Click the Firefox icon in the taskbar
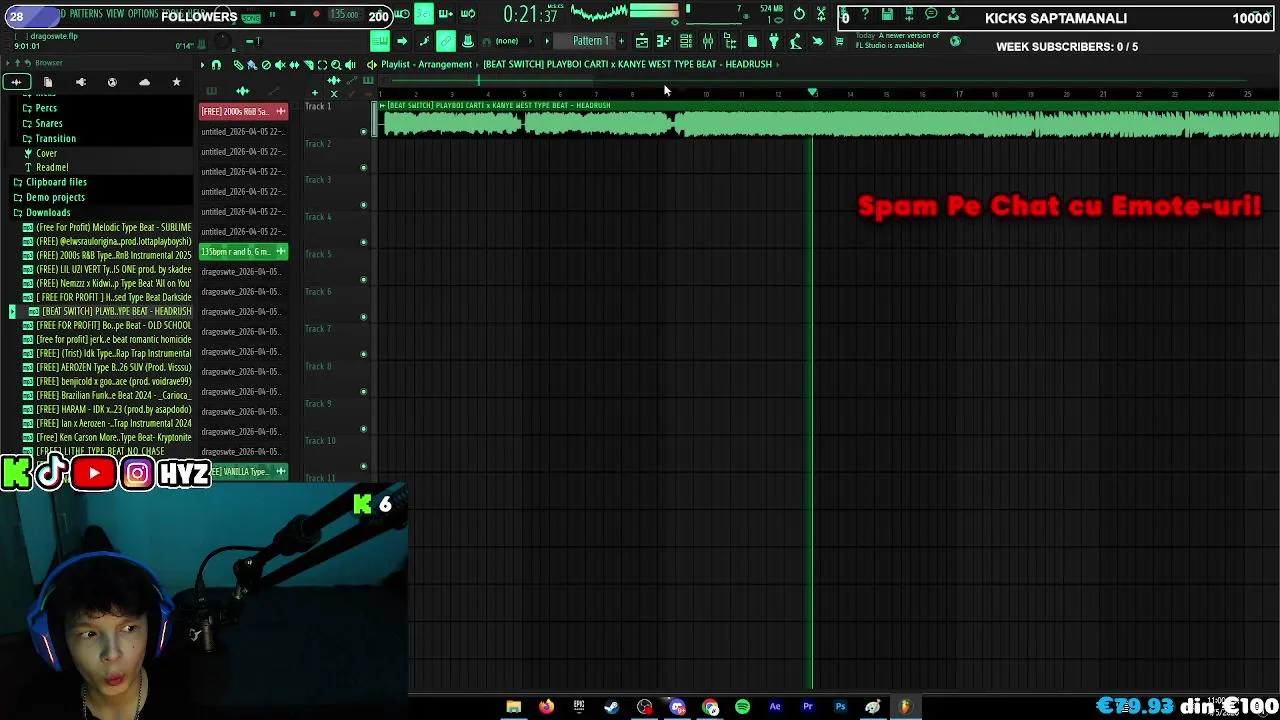This screenshot has height=720, width=1280. pos(546,707)
